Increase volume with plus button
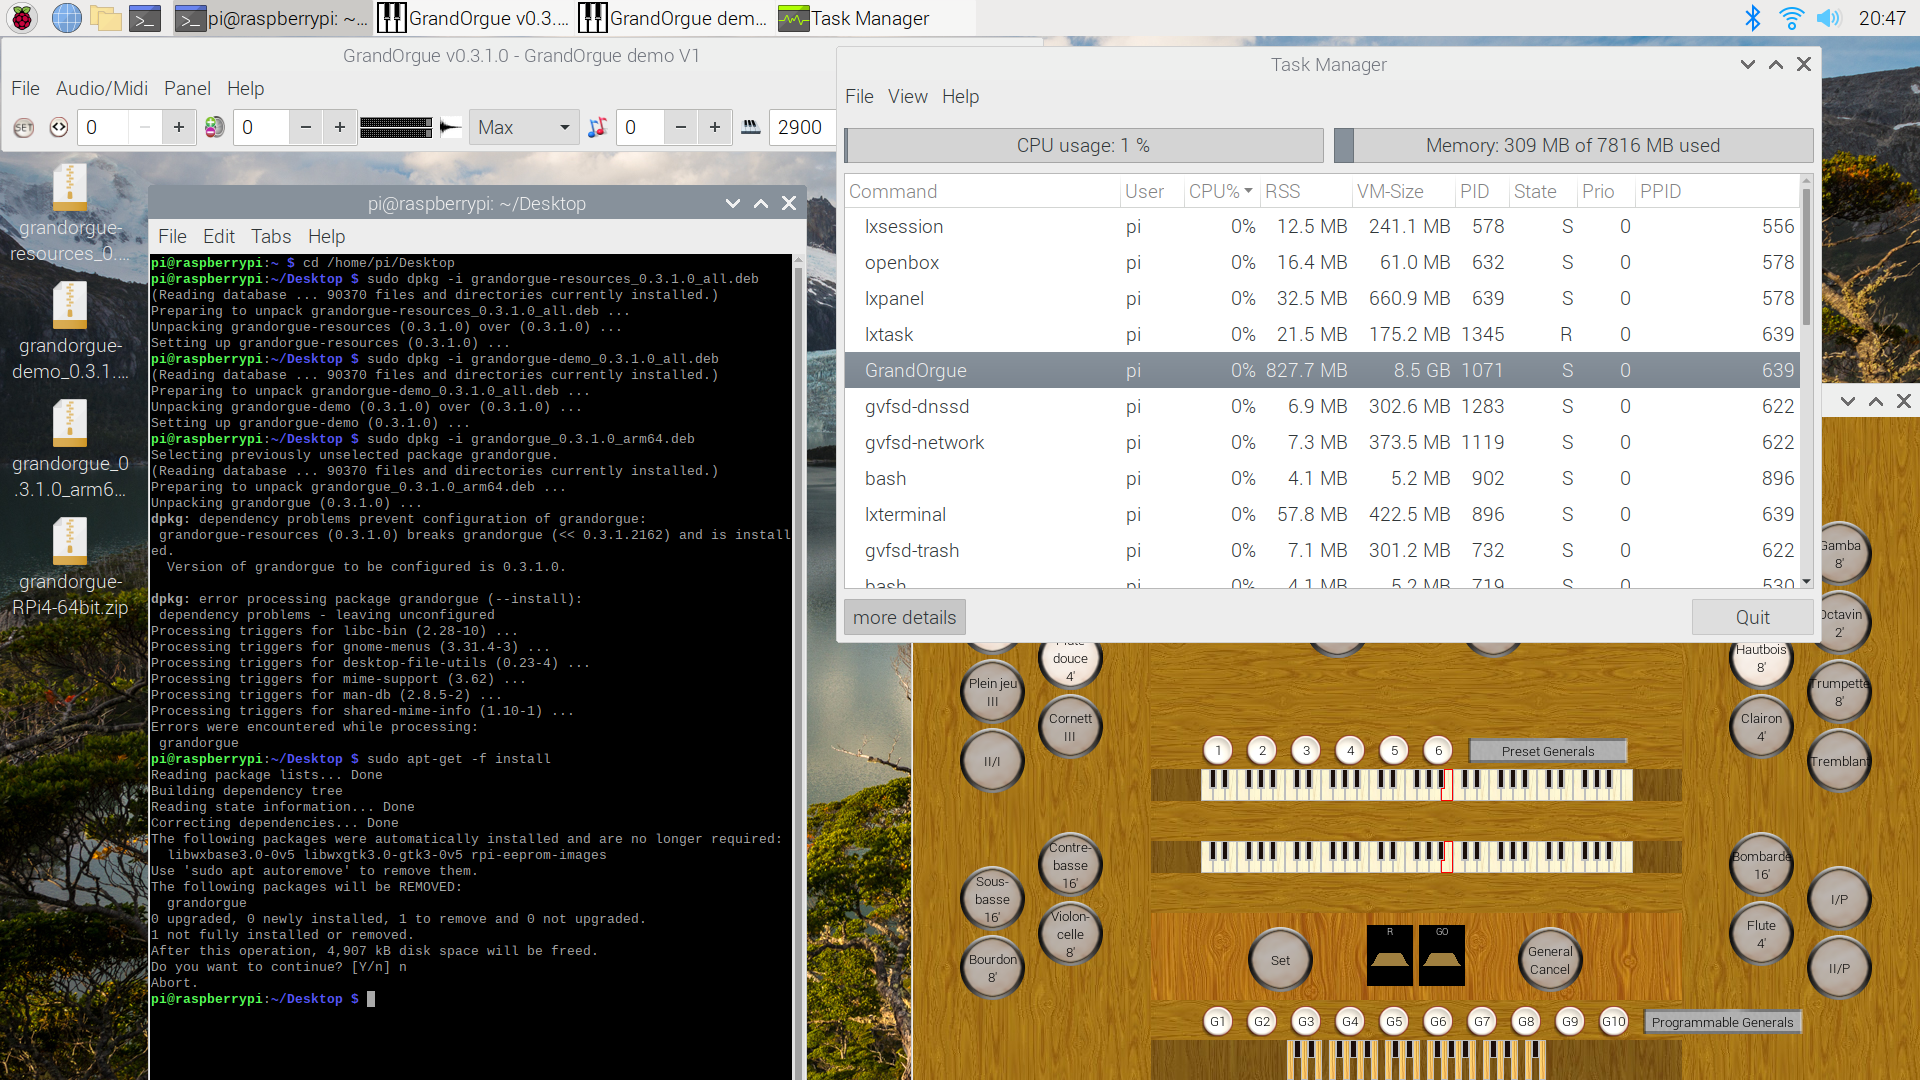 [x=340, y=127]
